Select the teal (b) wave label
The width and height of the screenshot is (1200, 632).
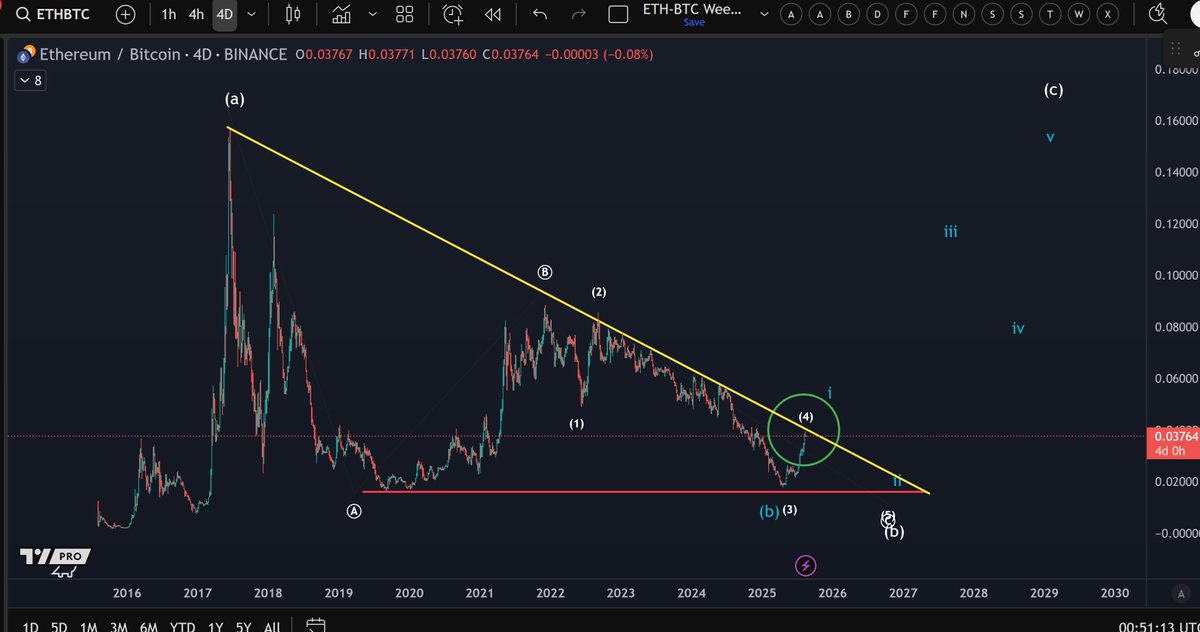point(768,511)
